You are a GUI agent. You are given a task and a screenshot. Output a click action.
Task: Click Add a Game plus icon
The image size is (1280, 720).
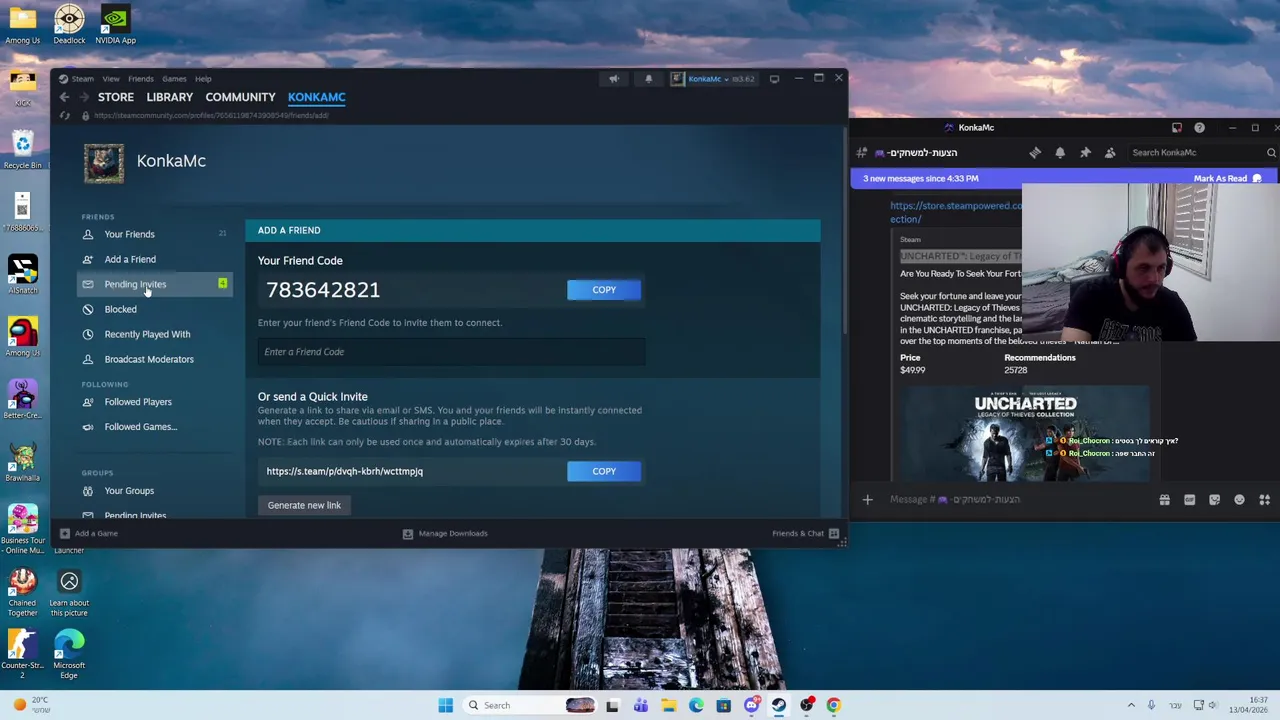(x=65, y=533)
